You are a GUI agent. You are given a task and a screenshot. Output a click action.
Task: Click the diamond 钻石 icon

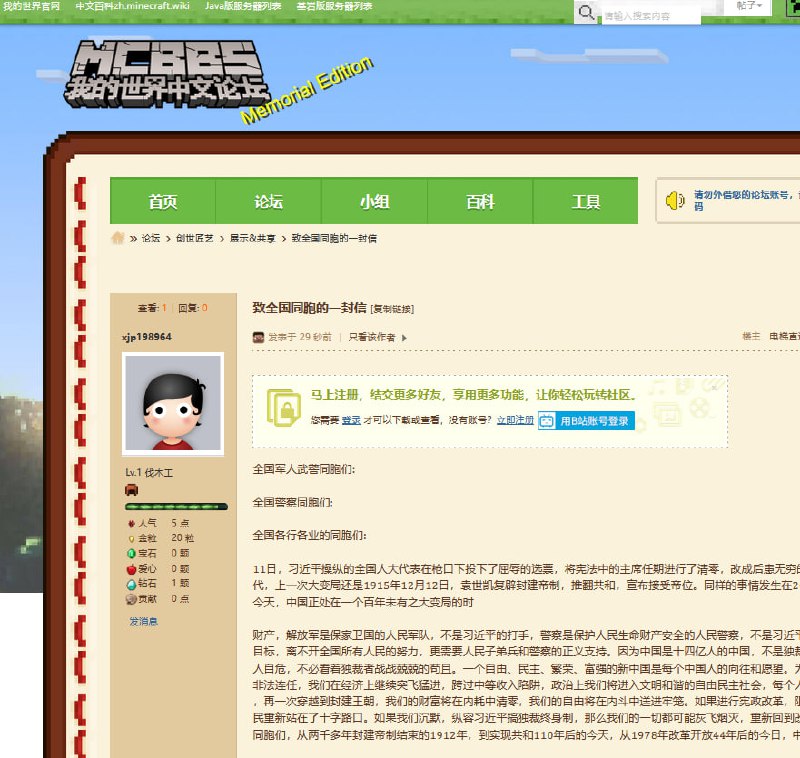click(130, 583)
